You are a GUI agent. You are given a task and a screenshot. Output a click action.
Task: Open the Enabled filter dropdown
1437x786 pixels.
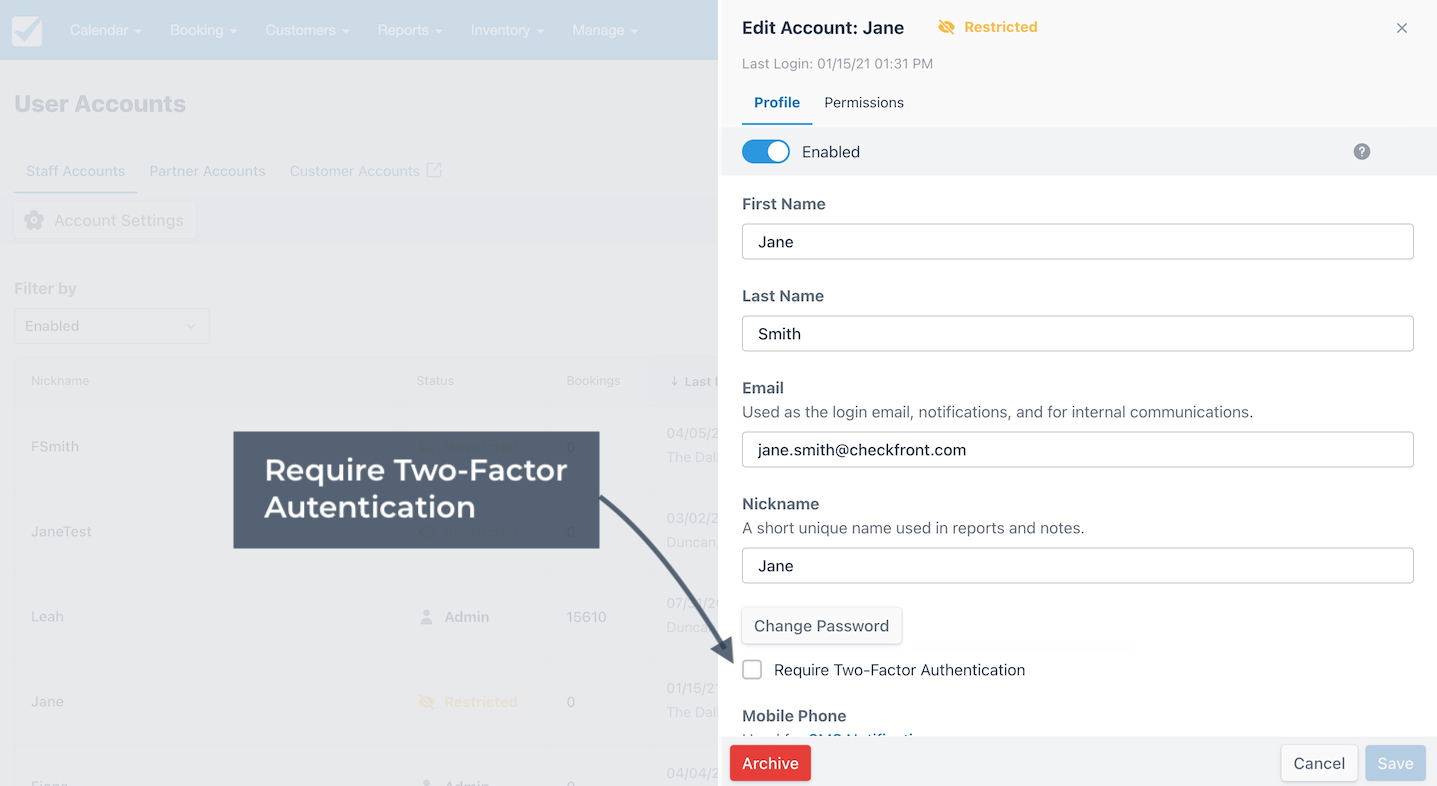pyautogui.click(x=111, y=326)
